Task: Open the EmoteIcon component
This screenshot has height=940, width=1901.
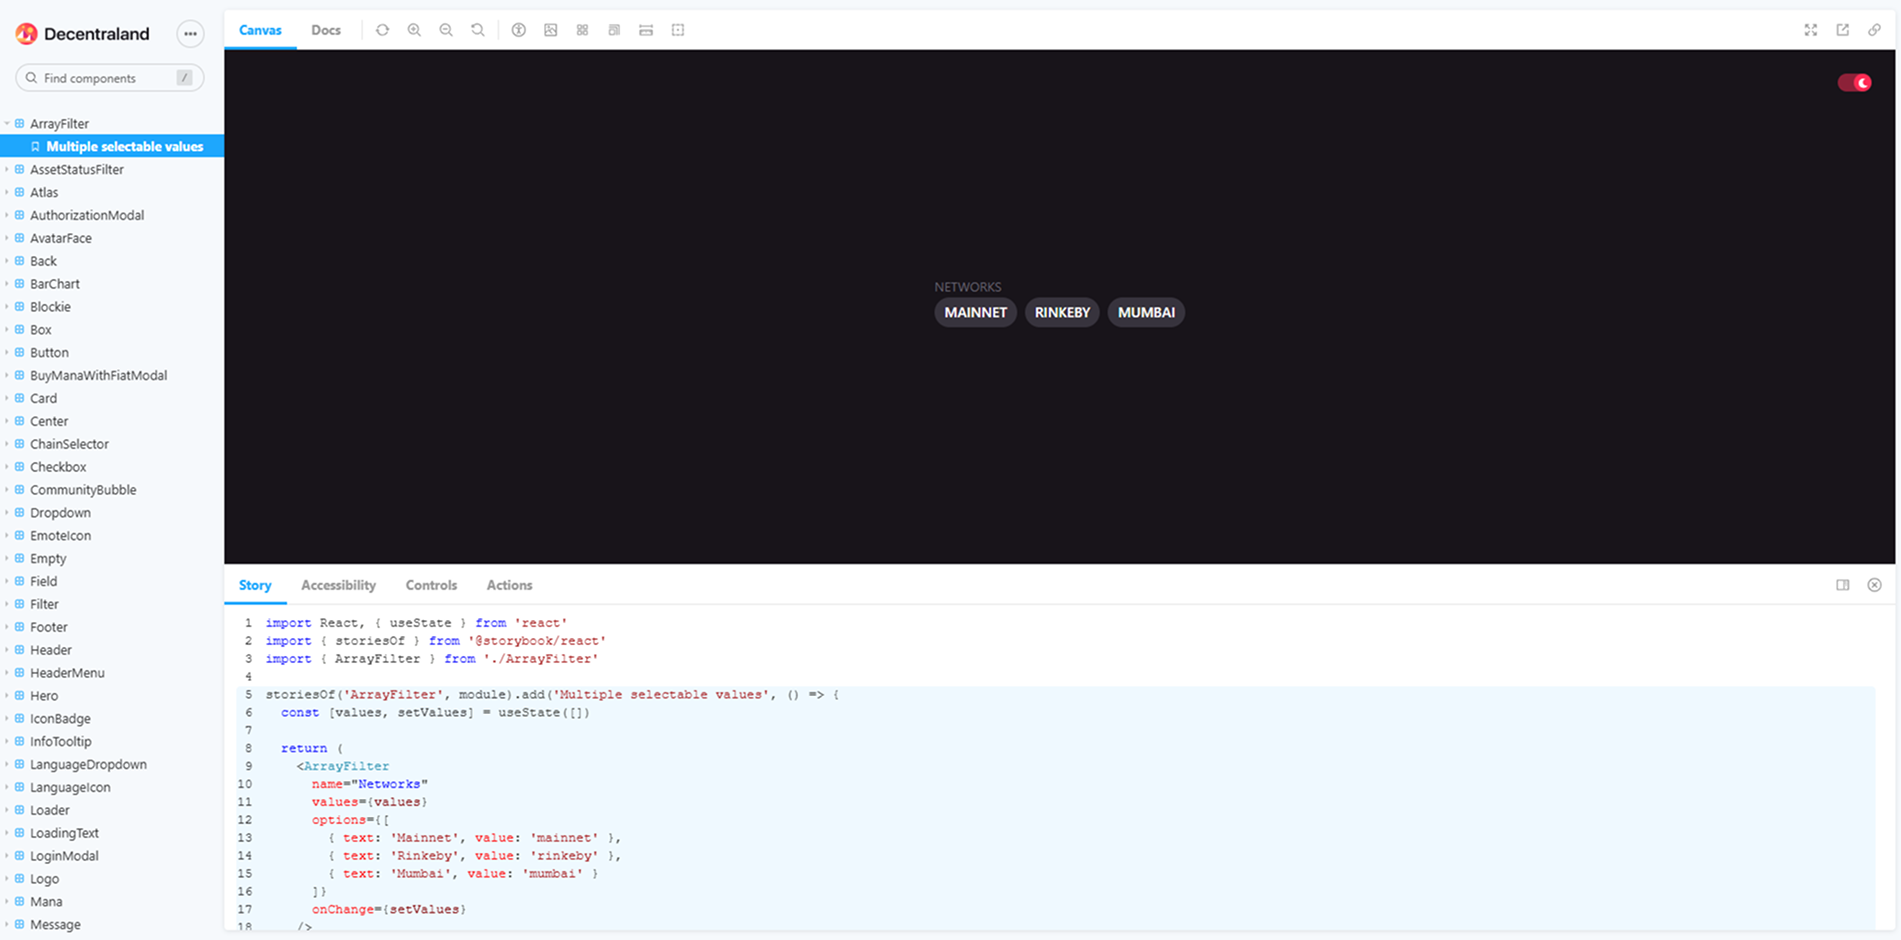Action: pos(60,536)
